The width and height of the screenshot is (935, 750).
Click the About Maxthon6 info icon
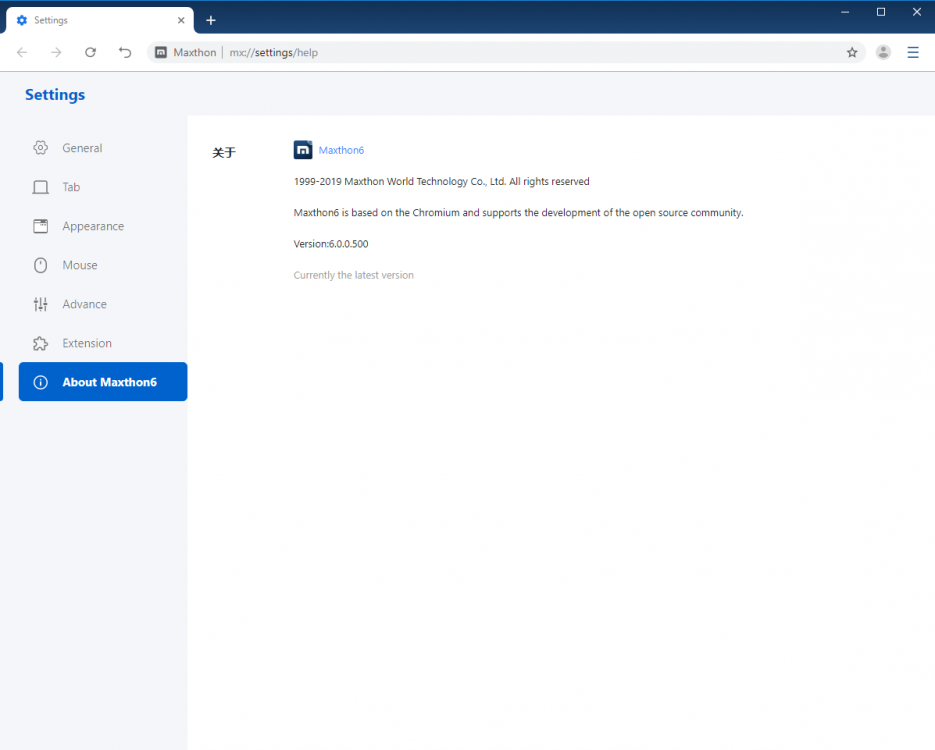[x=41, y=381]
